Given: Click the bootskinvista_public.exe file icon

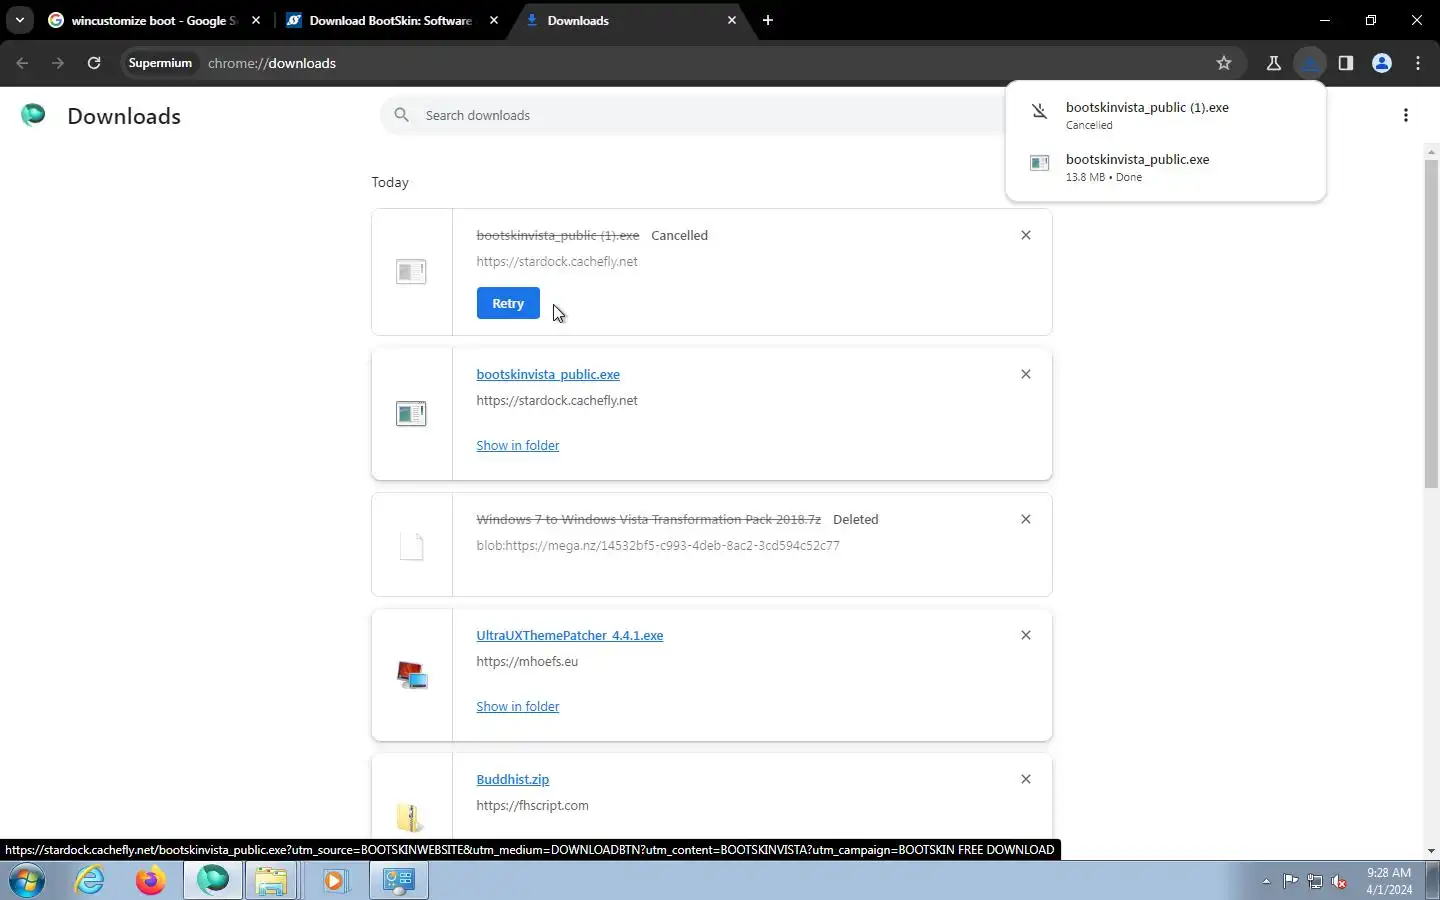Looking at the screenshot, I should tap(411, 413).
